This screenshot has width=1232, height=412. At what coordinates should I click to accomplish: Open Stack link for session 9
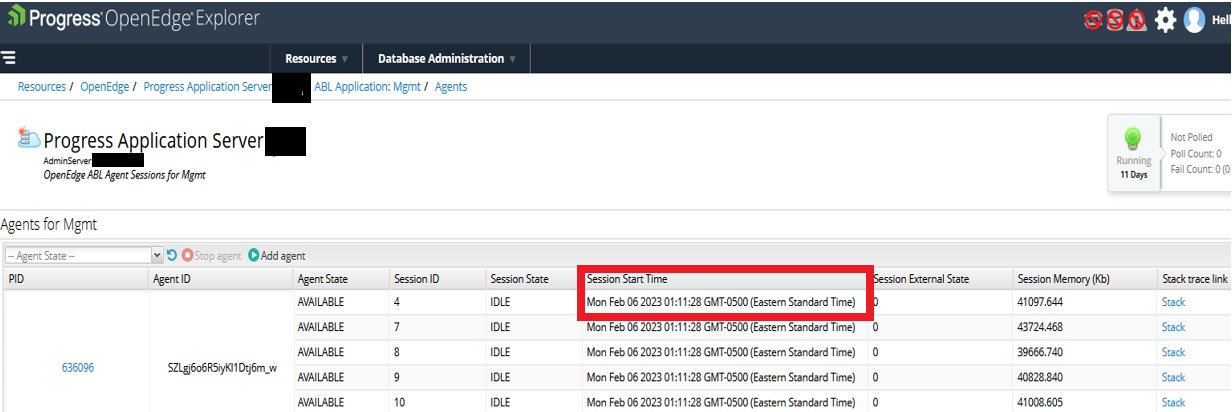click(1173, 377)
